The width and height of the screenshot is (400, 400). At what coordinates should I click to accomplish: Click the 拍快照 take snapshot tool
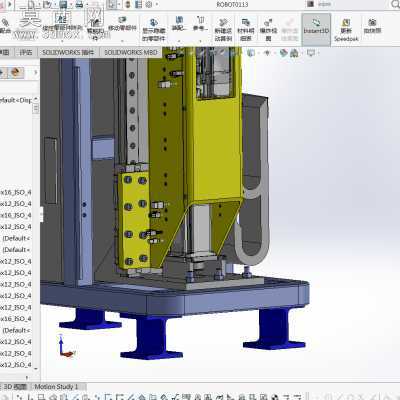(x=372, y=26)
